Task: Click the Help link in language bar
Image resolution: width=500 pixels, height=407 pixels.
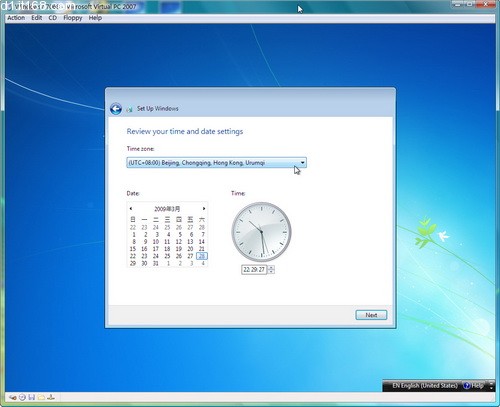Action: (x=478, y=386)
